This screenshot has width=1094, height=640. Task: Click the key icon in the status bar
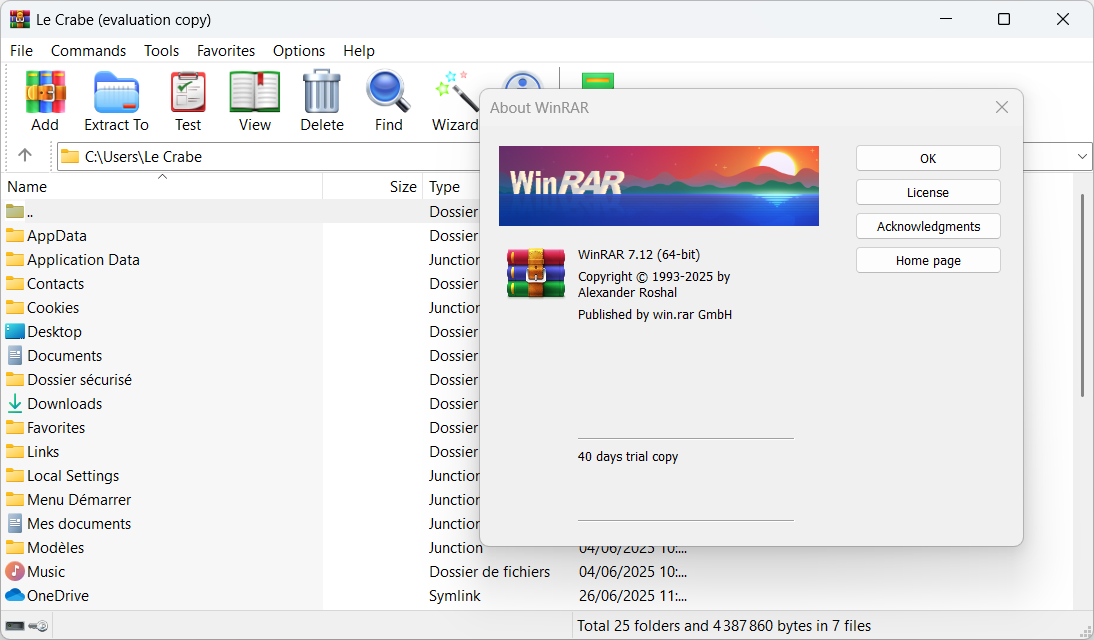point(39,626)
